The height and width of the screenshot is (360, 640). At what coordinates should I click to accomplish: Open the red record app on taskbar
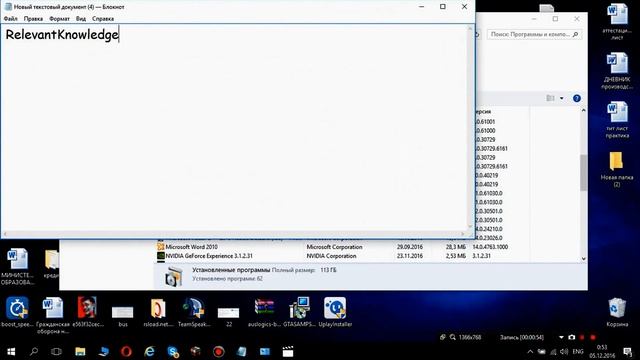point(219,351)
